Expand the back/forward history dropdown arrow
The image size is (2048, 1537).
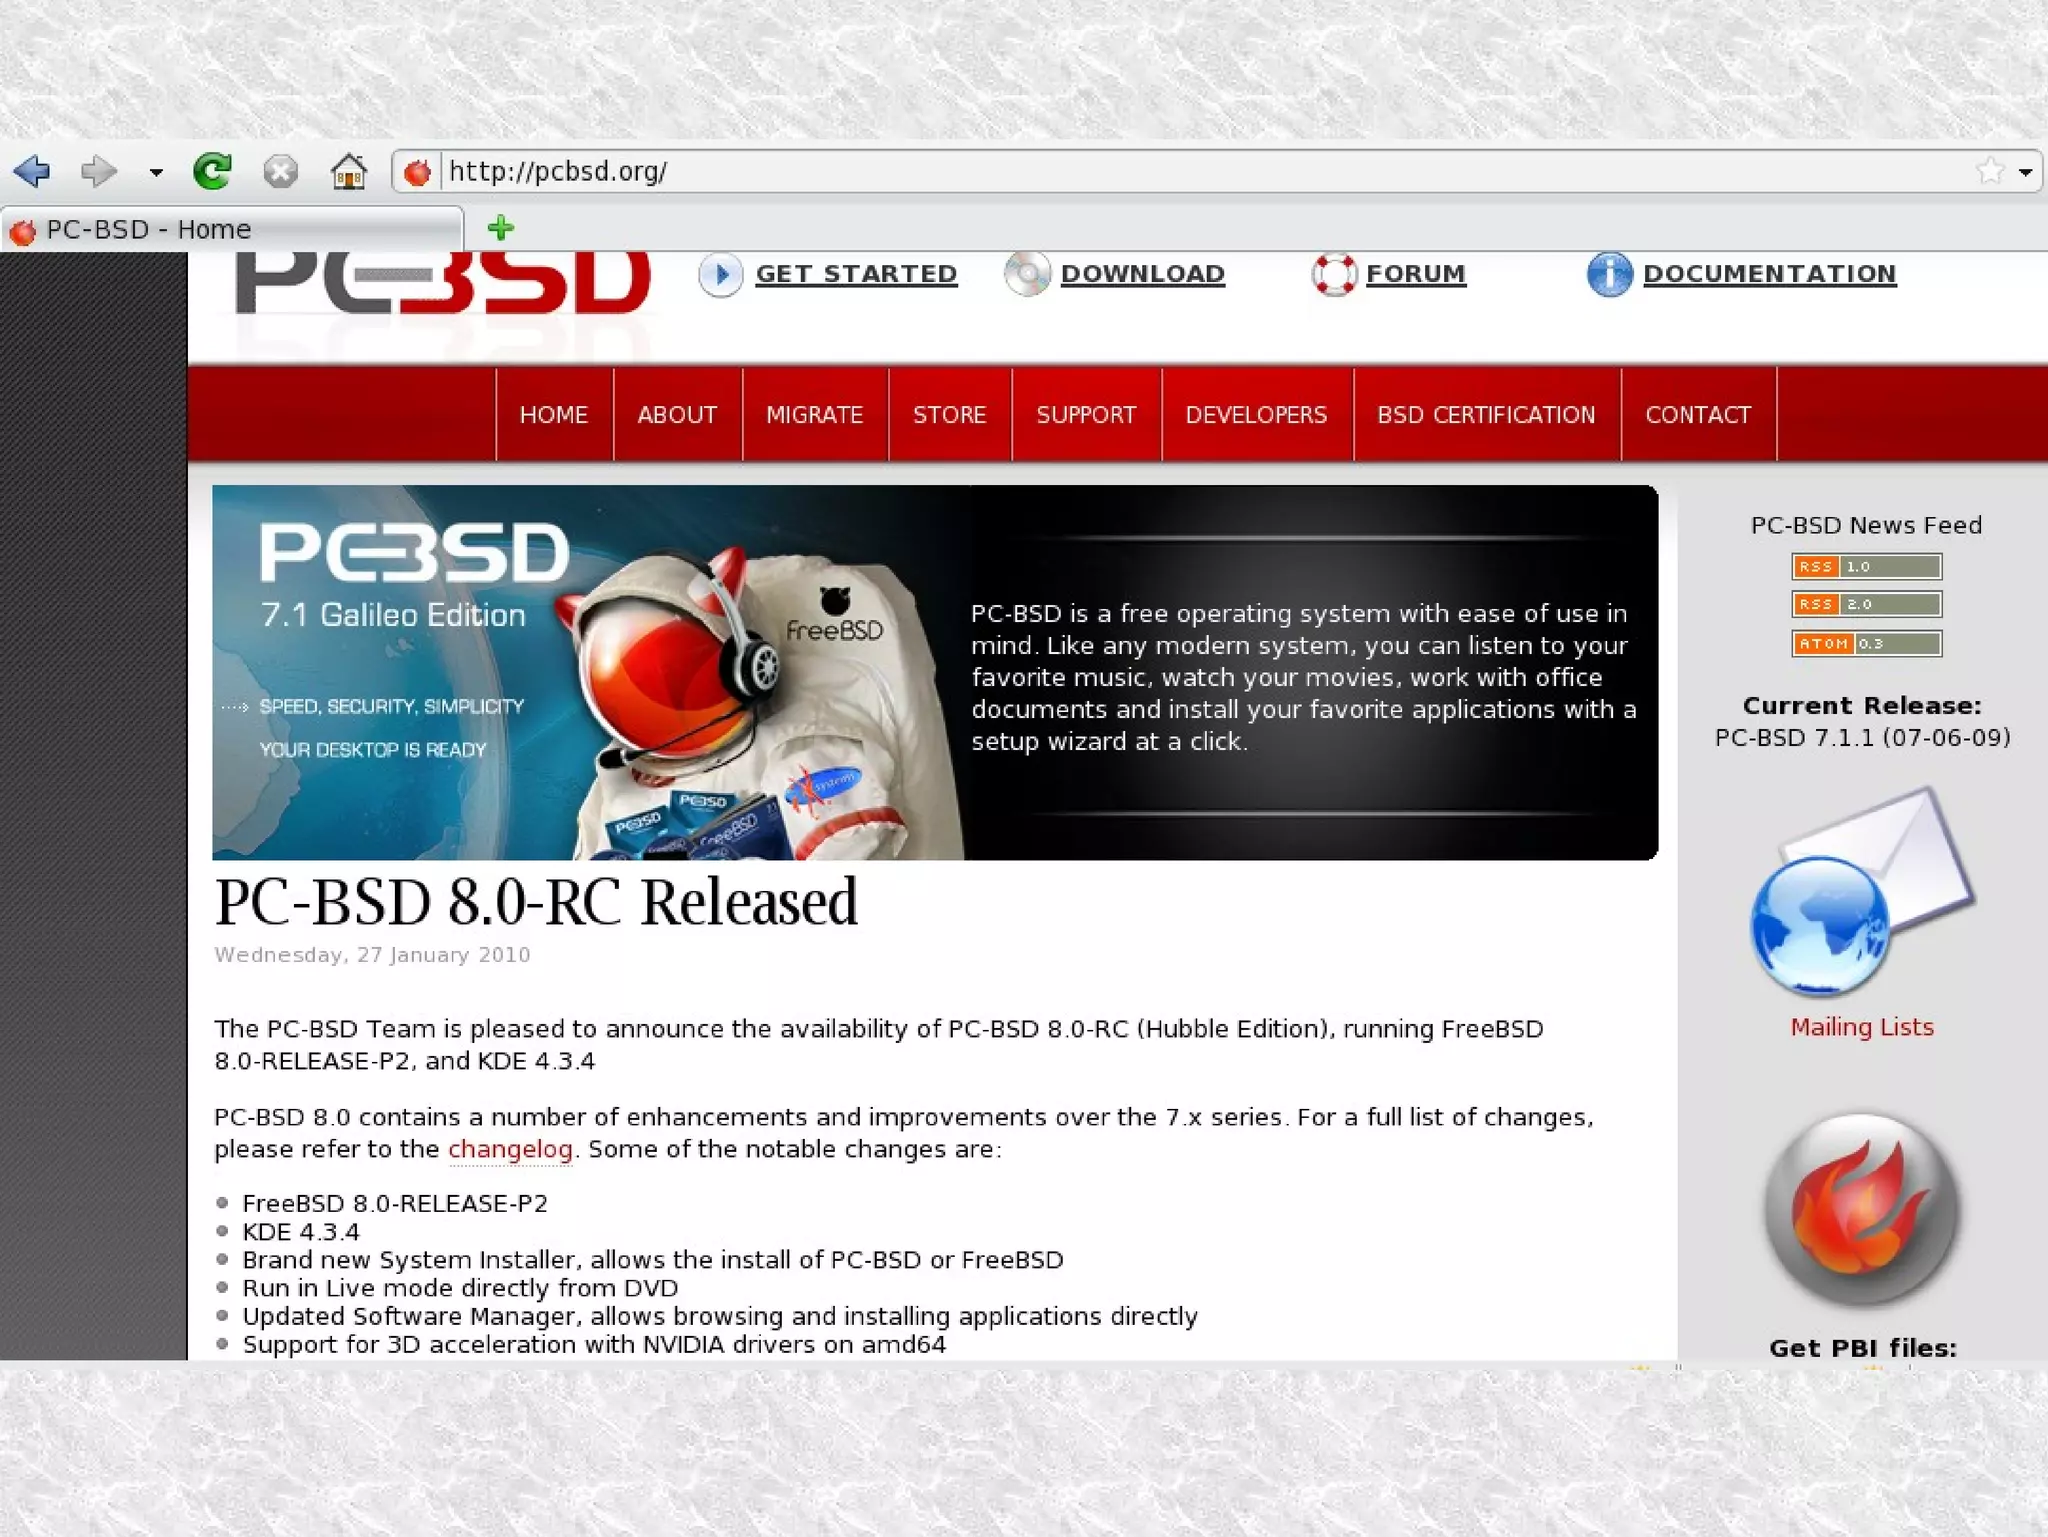[156, 172]
